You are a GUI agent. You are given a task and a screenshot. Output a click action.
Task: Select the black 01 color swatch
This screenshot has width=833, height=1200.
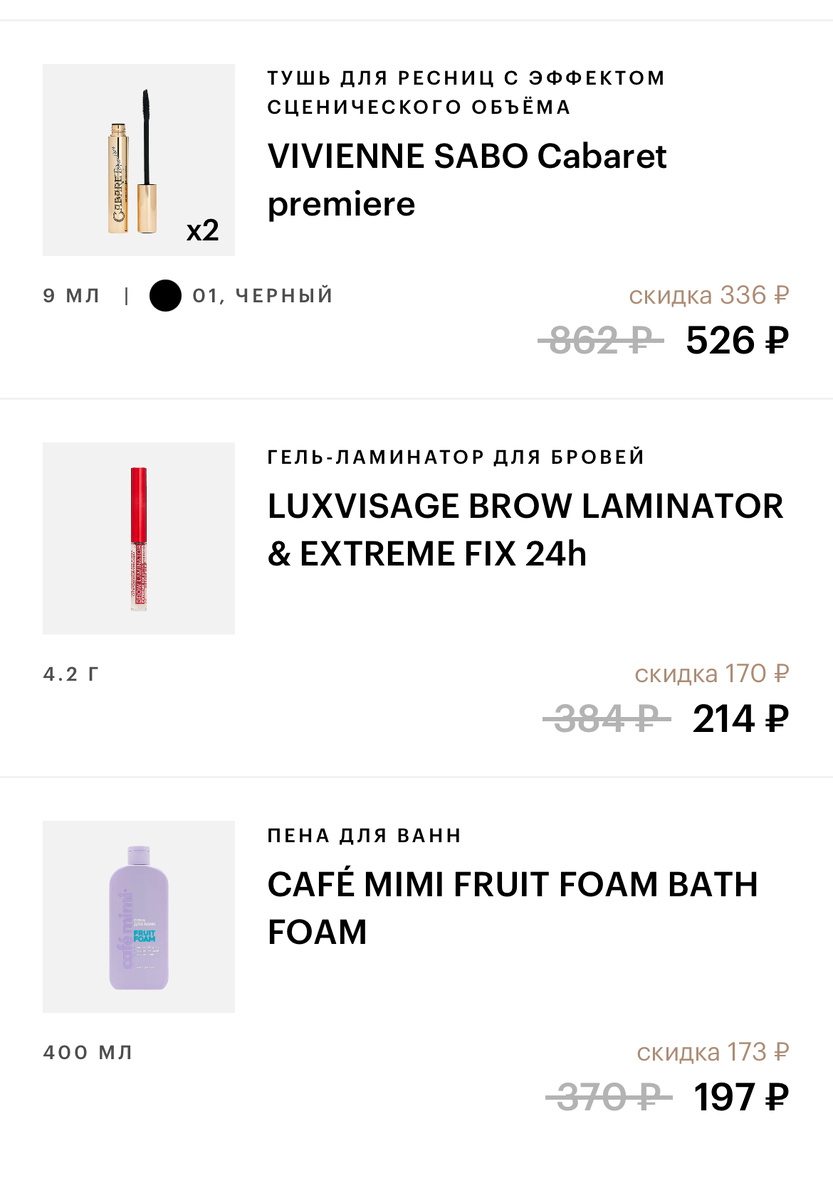tap(165, 296)
